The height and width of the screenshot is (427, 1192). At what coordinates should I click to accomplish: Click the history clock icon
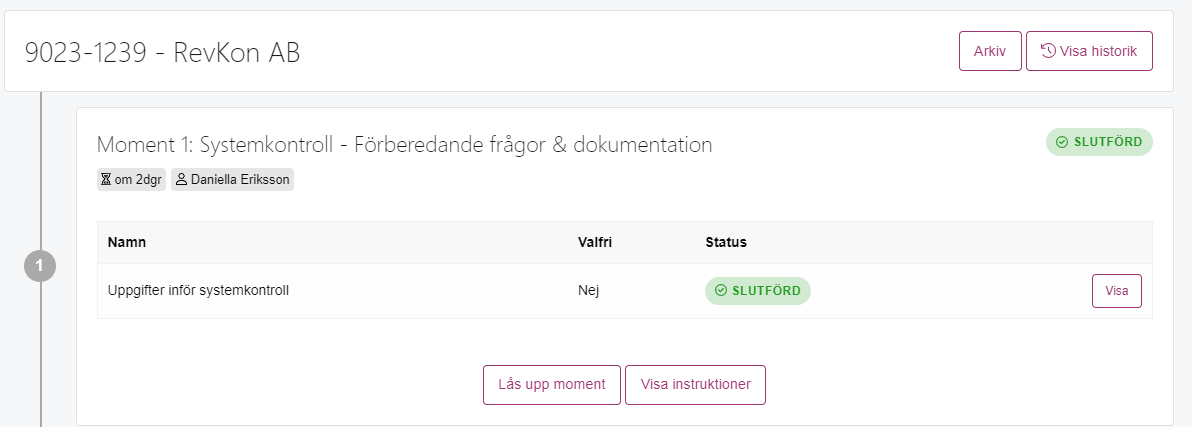1048,51
